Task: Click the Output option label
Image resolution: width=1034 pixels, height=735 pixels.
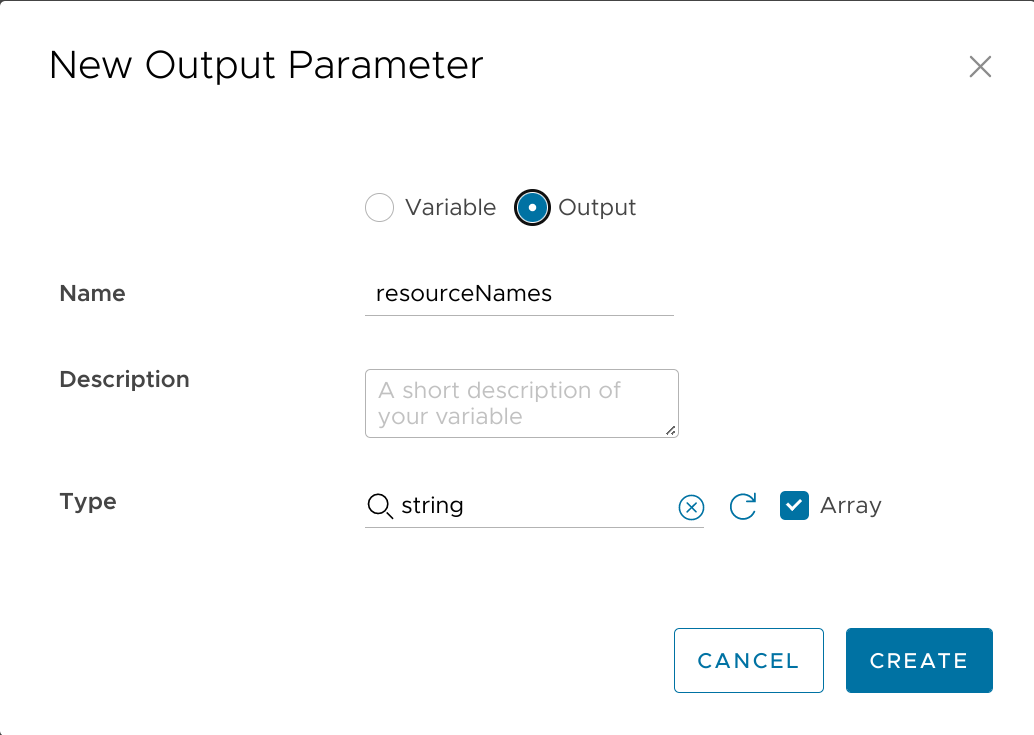Action: click(x=597, y=208)
